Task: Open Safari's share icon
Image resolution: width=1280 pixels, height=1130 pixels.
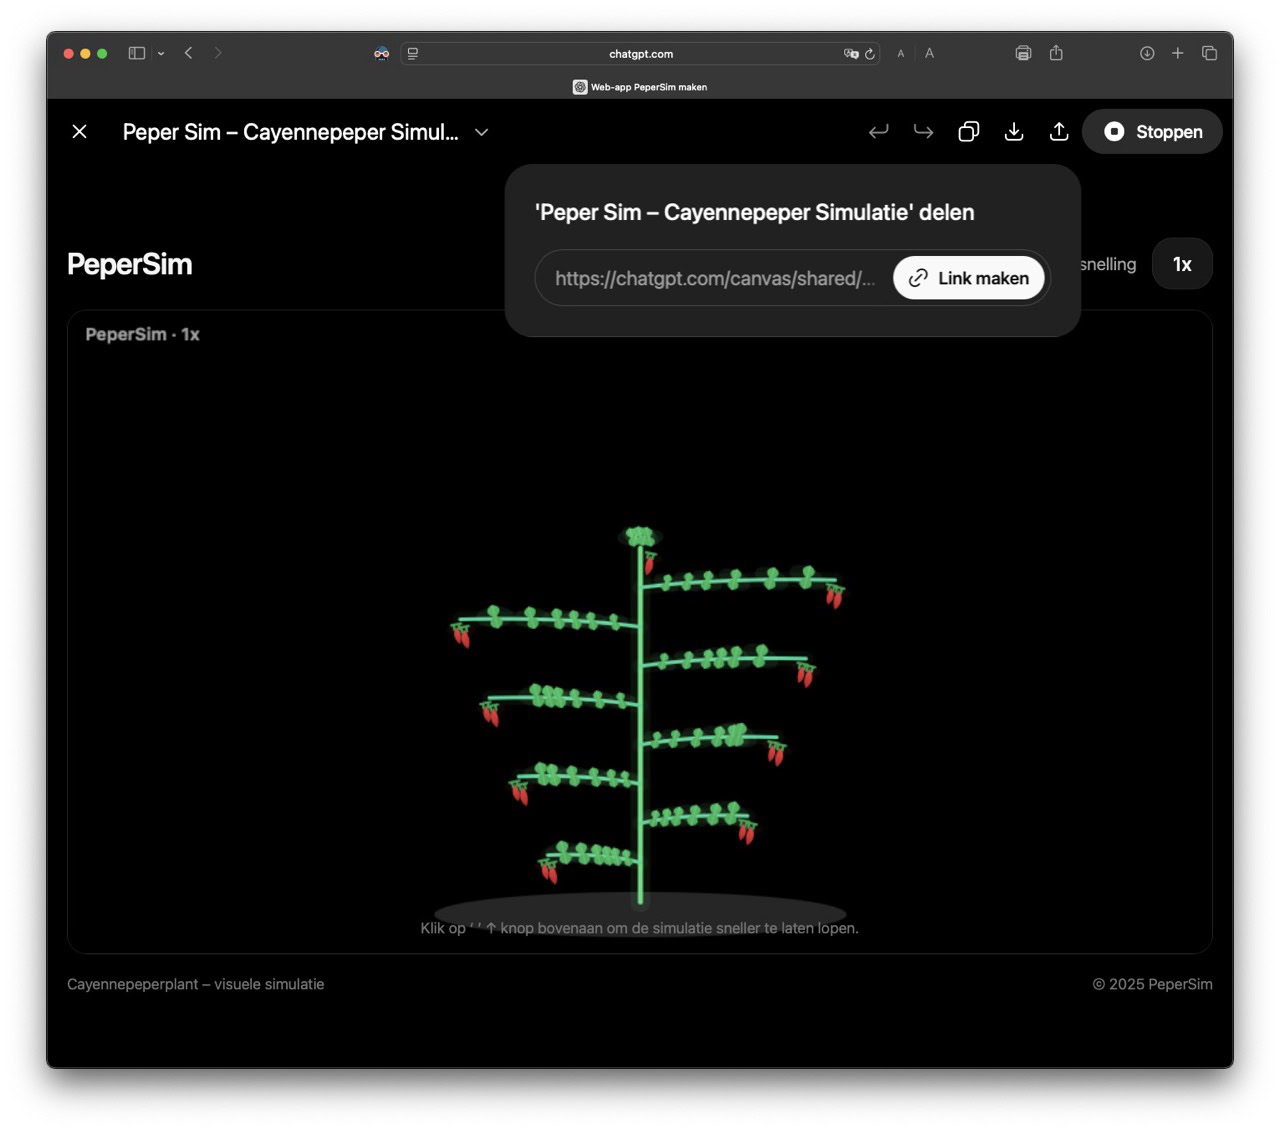Action: click(1056, 53)
